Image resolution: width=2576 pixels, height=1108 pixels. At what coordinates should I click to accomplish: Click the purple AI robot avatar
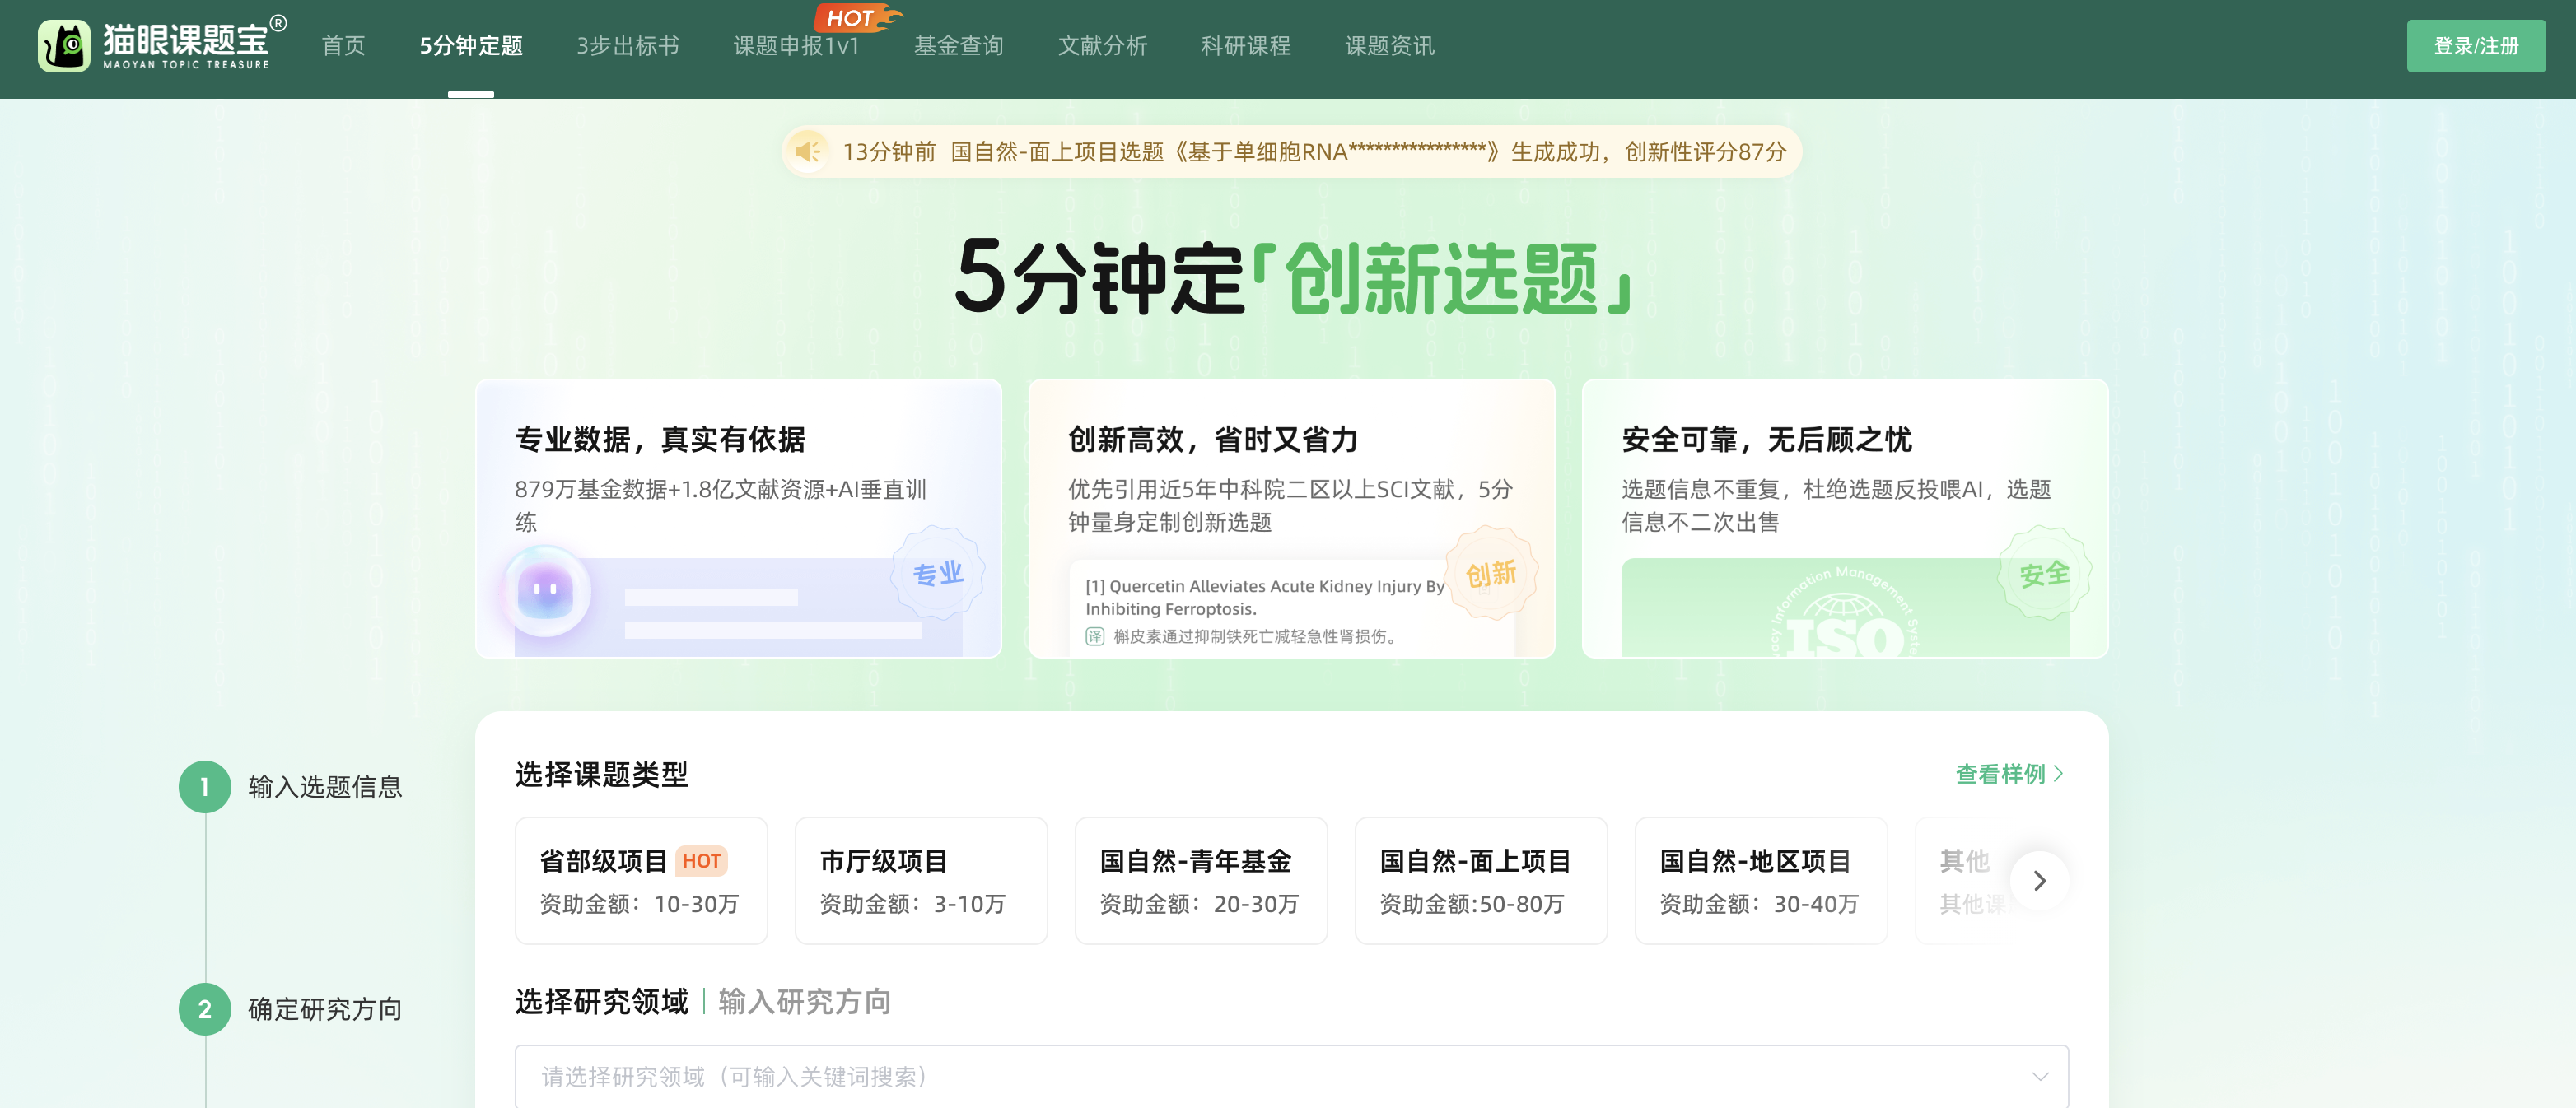pyautogui.click(x=545, y=590)
